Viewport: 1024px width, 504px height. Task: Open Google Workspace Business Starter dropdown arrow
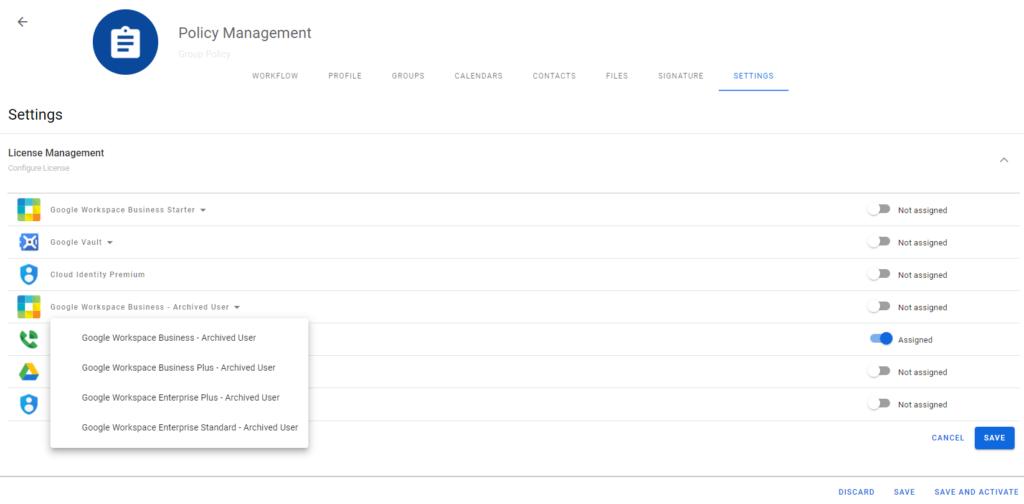point(203,210)
